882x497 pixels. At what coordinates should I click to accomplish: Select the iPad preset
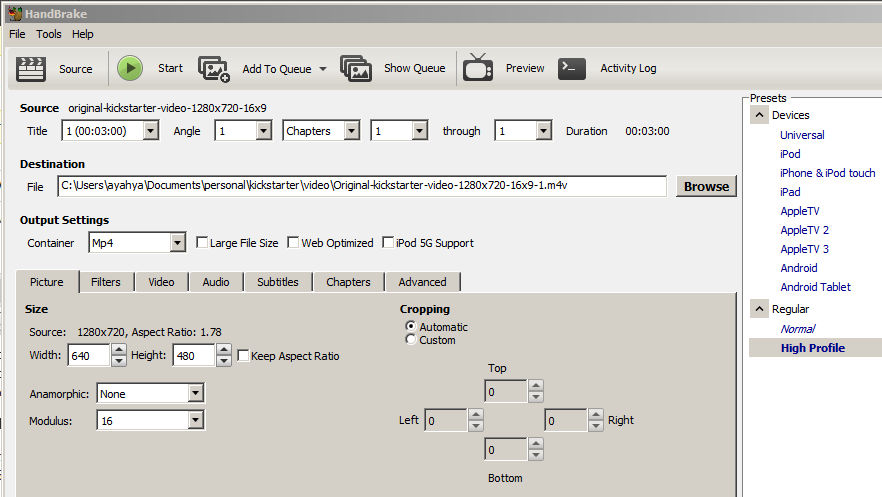(790, 192)
